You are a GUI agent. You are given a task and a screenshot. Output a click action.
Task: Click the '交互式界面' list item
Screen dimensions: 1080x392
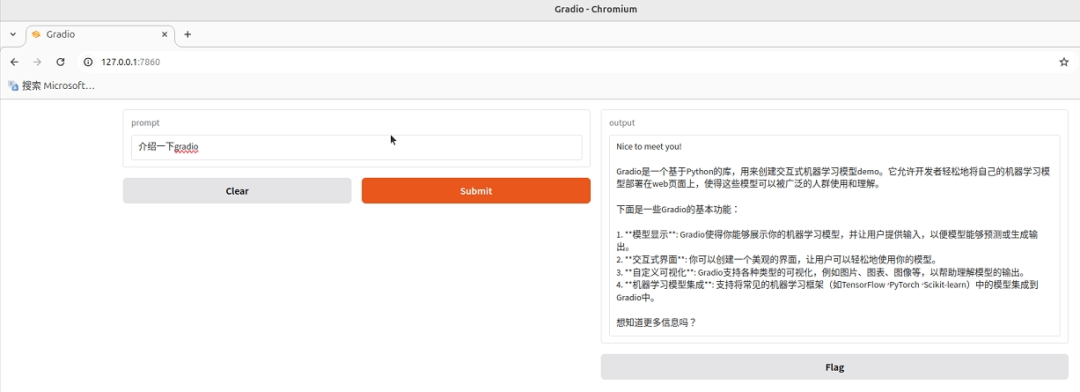pyautogui.click(x=777, y=260)
